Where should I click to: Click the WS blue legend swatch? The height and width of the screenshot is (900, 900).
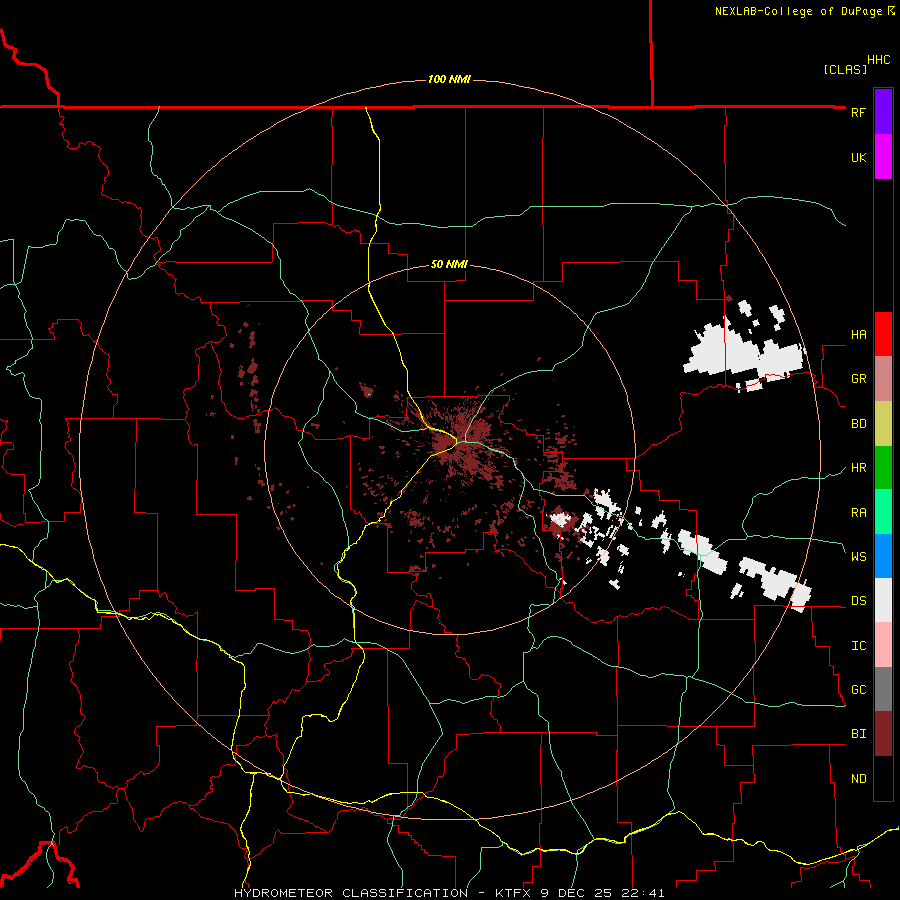tap(883, 556)
